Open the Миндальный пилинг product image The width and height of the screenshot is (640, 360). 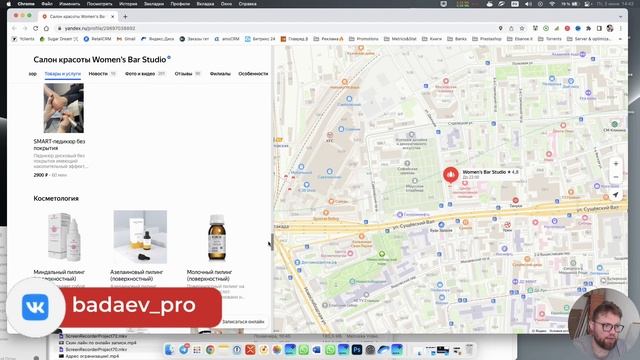click(64, 237)
